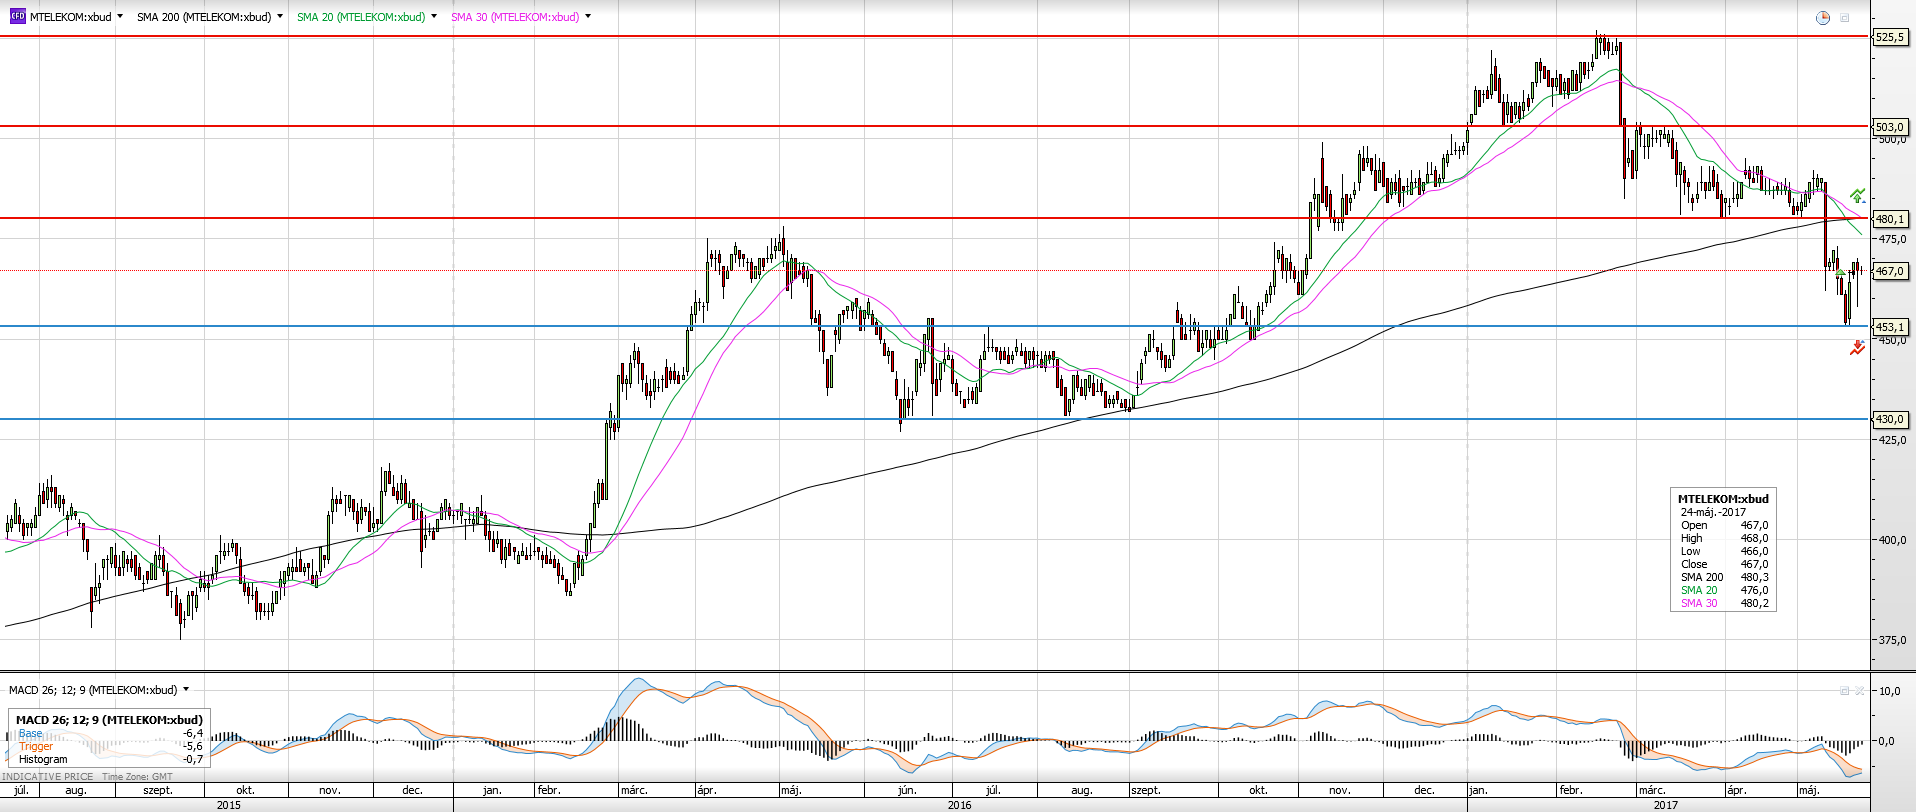This screenshot has width=1916, height=812.
Task: Click the MACD panel maximize icon at right
Action: click(x=1845, y=691)
